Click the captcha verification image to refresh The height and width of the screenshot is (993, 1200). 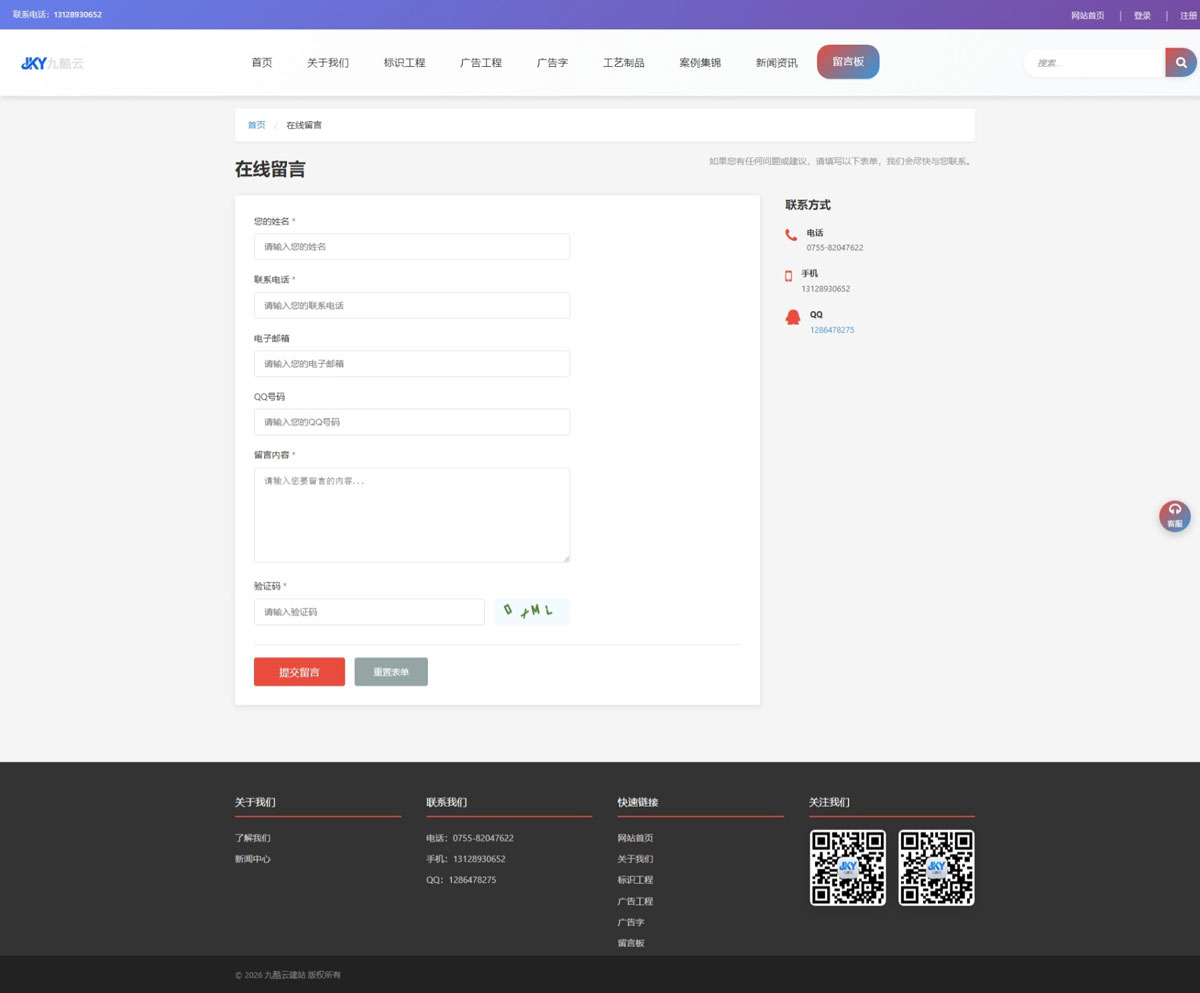[x=531, y=611]
